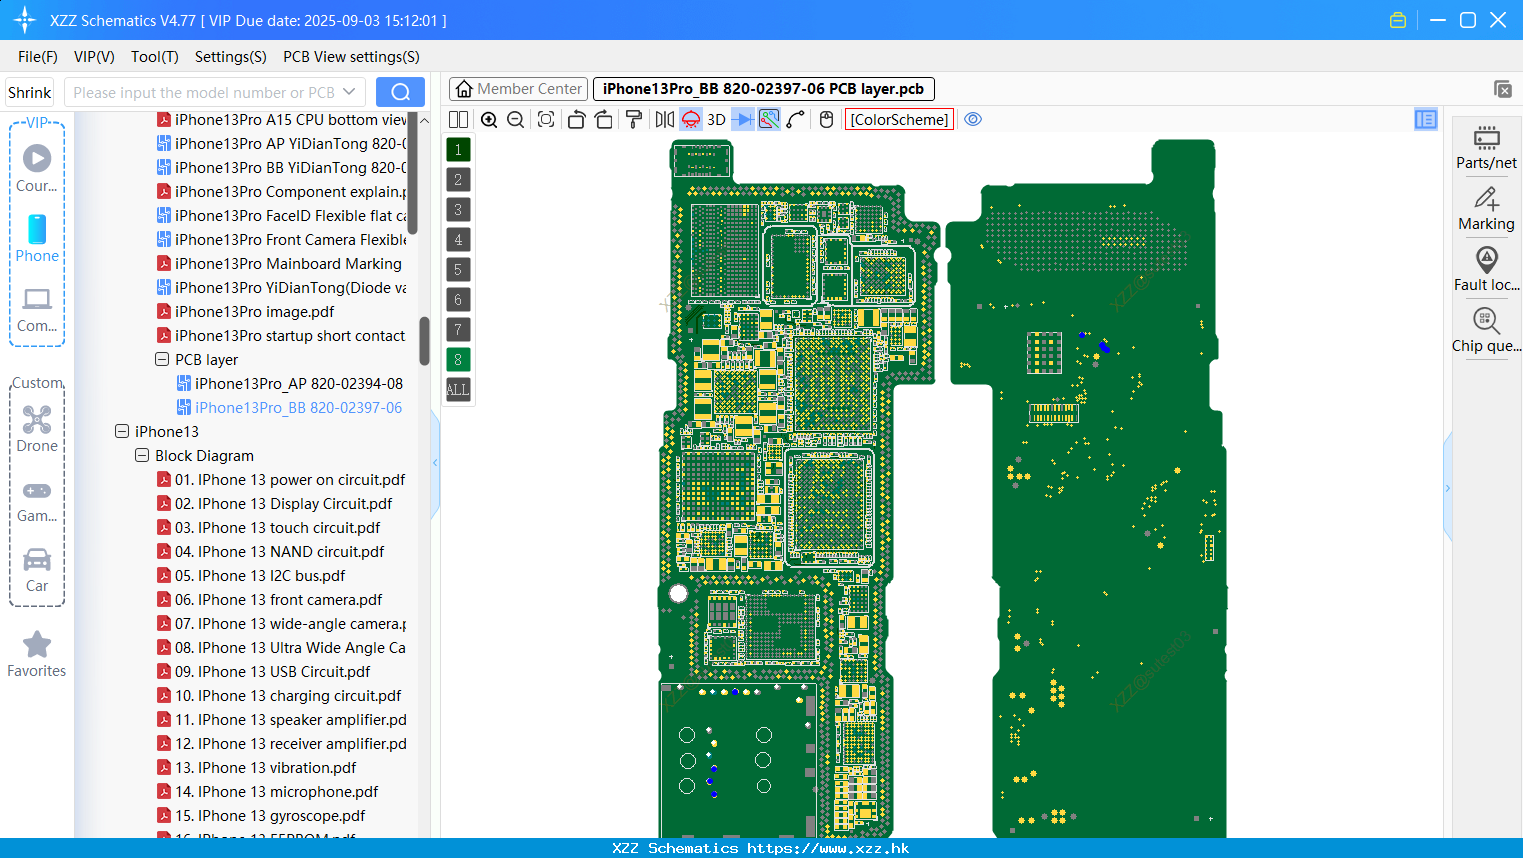Image resolution: width=1523 pixels, height=858 pixels.
Task: Toggle the red lamp highlight icon
Action: (691, 119)
